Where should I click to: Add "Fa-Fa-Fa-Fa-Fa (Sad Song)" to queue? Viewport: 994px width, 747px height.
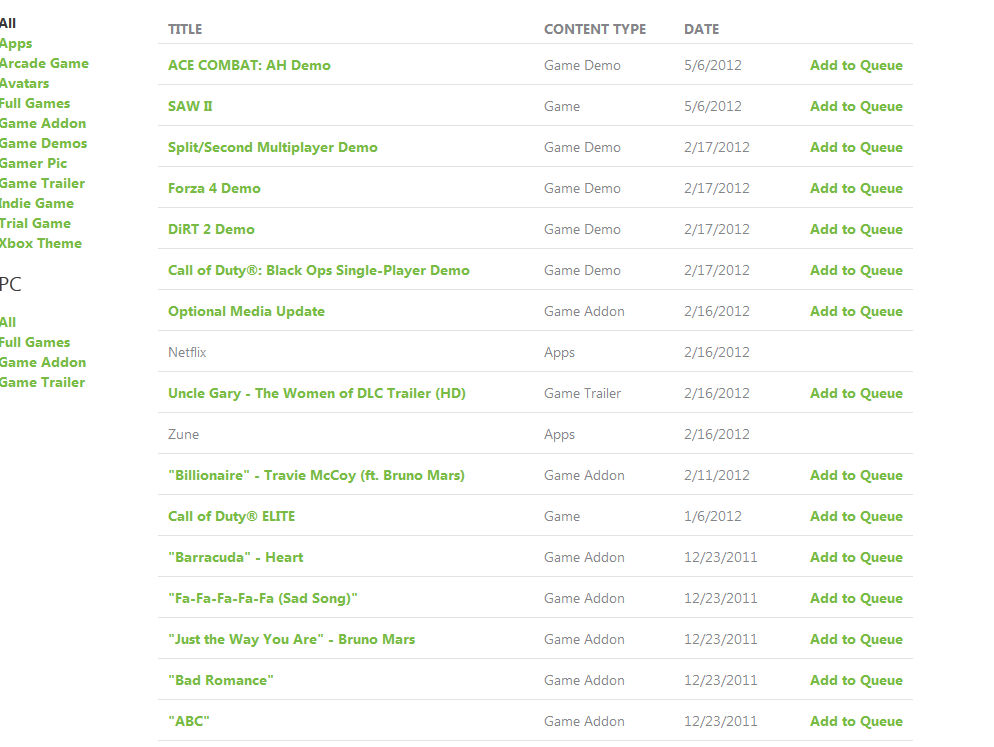(856, 599)
